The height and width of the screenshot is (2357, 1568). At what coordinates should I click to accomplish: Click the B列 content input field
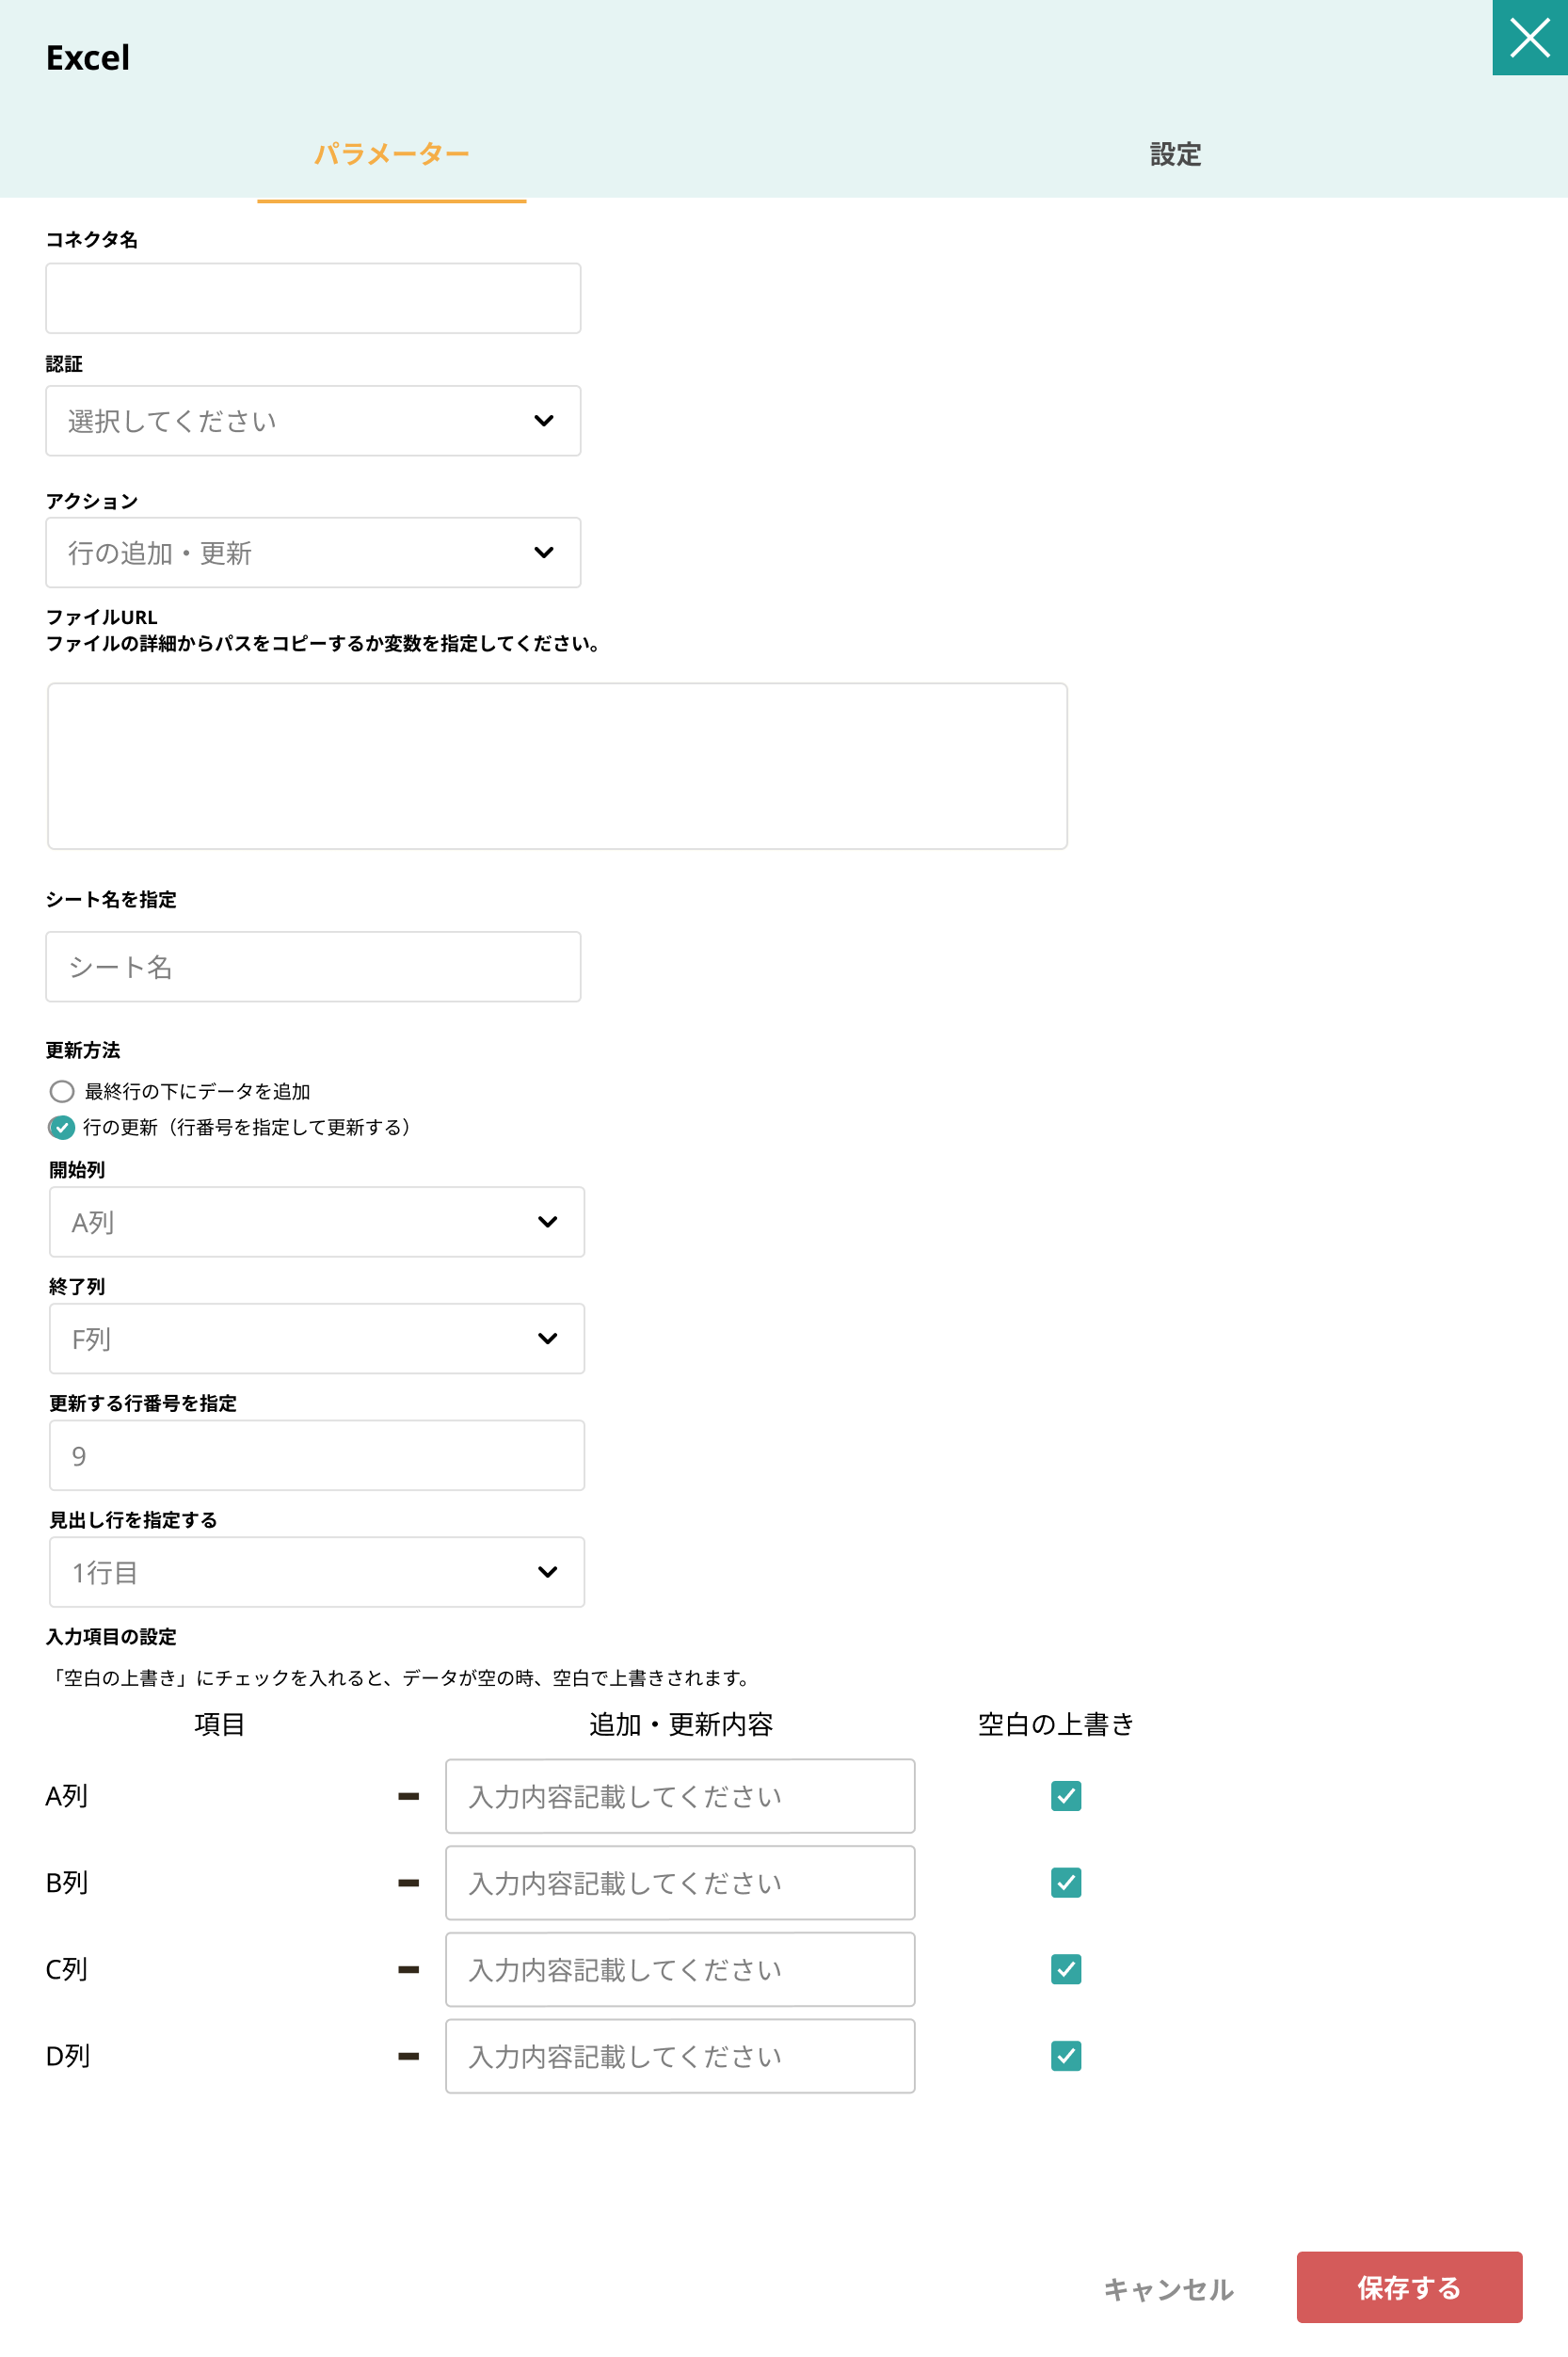tap(680, 1883)
